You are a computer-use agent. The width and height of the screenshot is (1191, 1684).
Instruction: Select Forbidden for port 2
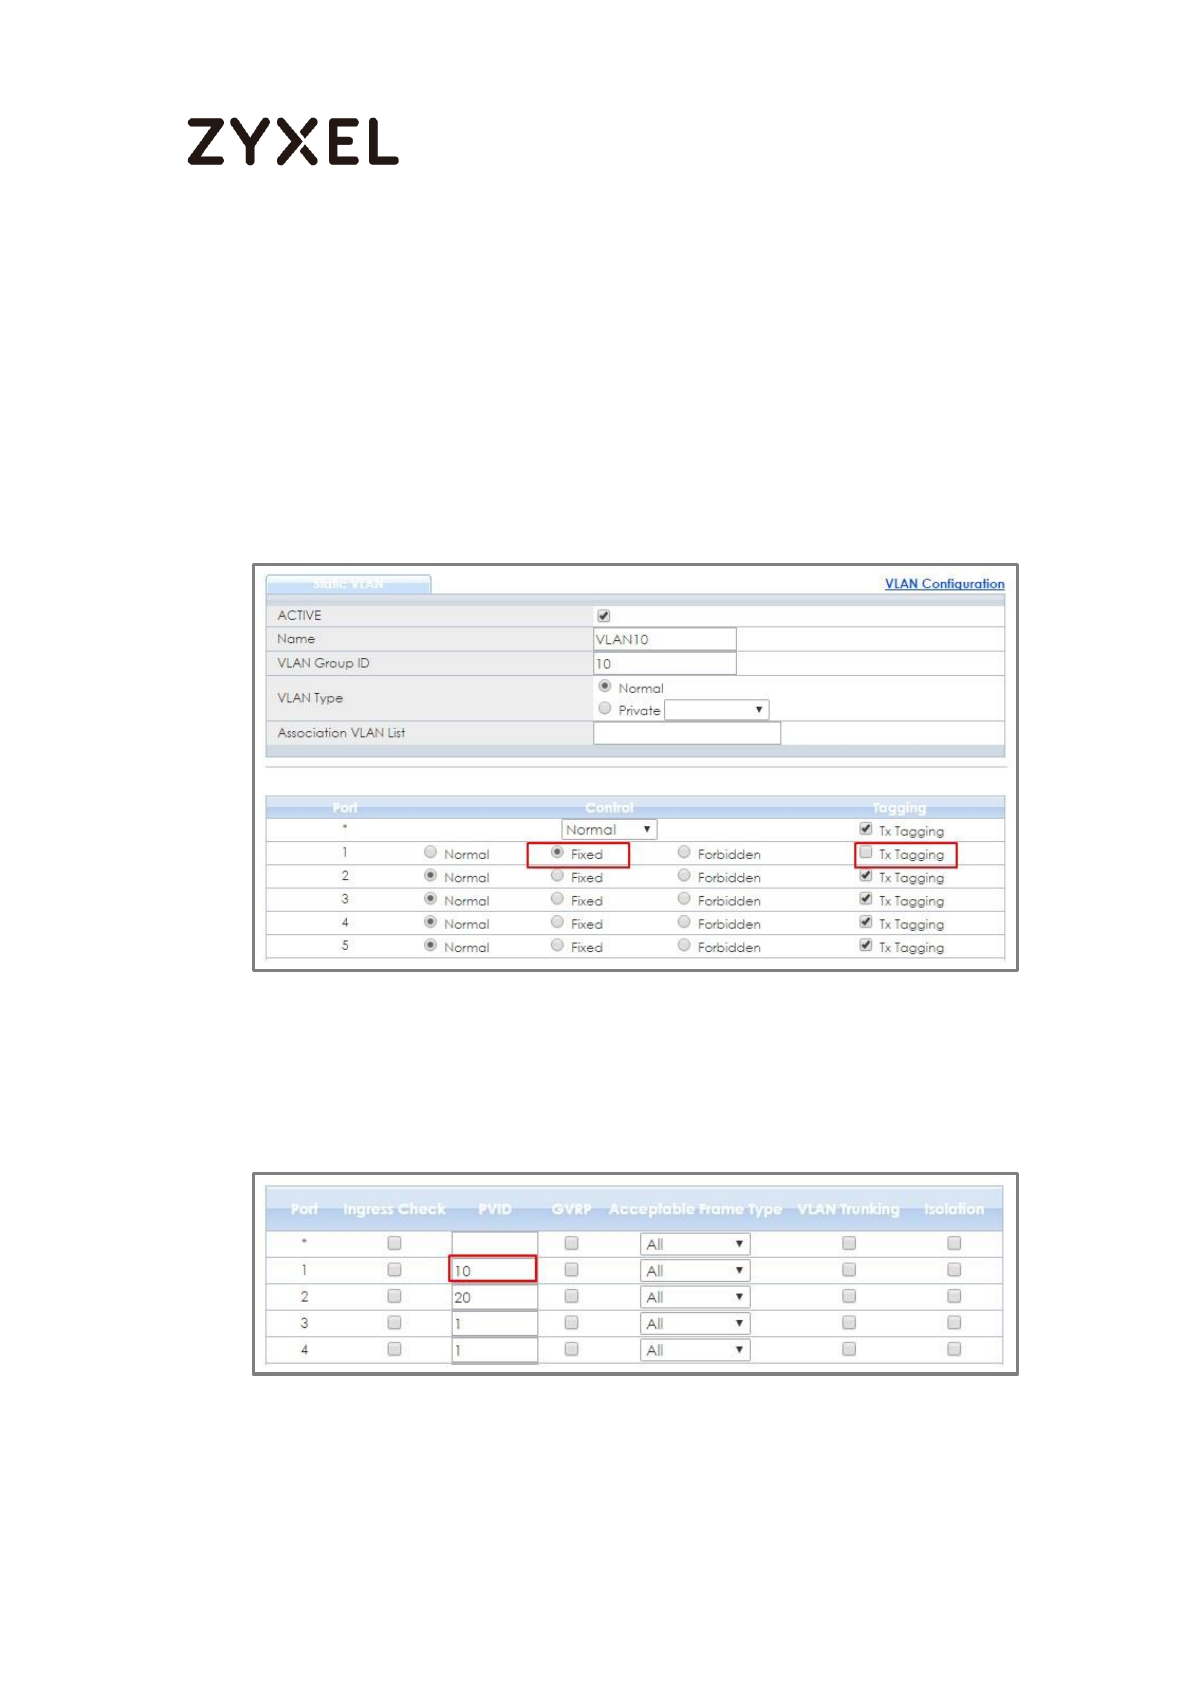(x=684, y=876)
